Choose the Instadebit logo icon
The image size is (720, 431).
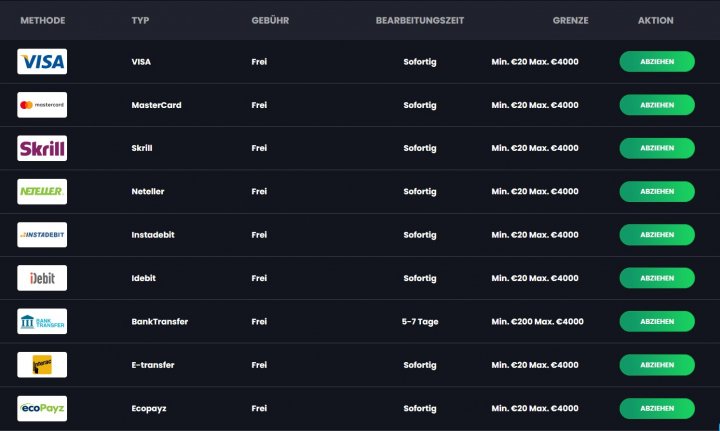click(x=42, y=235)
